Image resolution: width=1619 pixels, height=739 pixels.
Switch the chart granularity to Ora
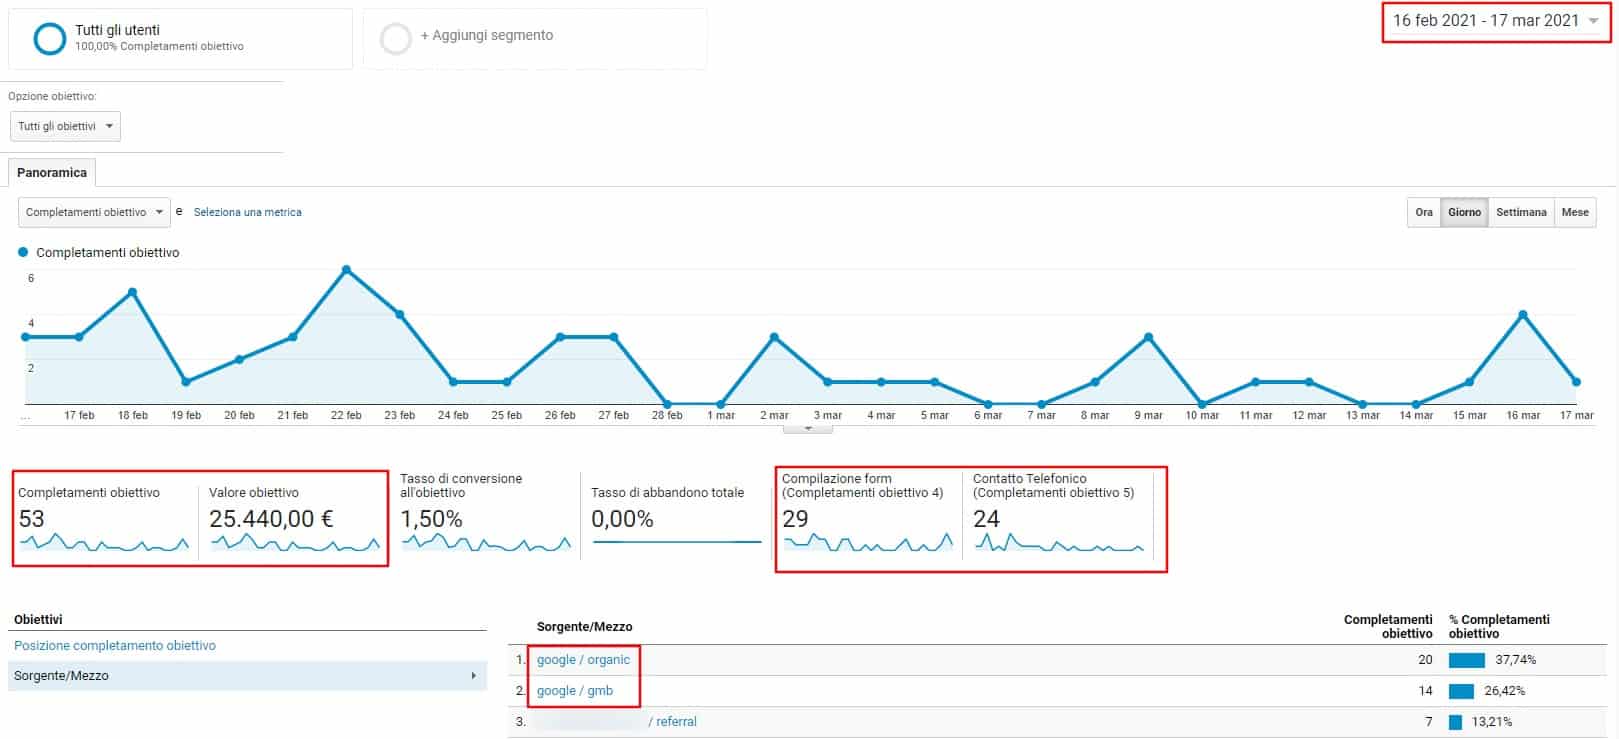(1423, 212)
